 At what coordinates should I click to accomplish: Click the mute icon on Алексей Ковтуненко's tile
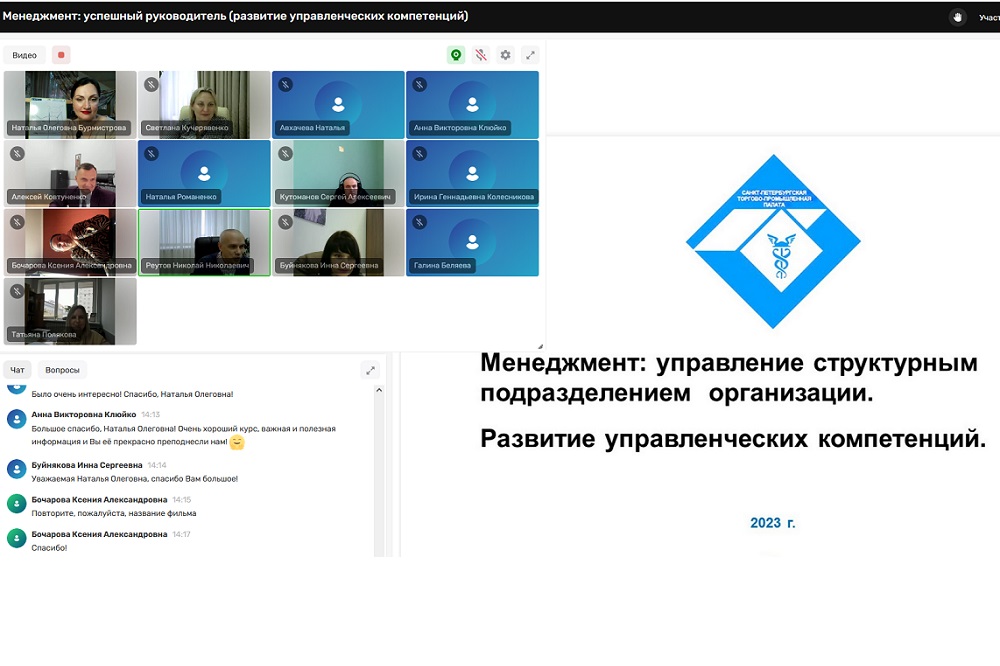click(x=15, y=155)
